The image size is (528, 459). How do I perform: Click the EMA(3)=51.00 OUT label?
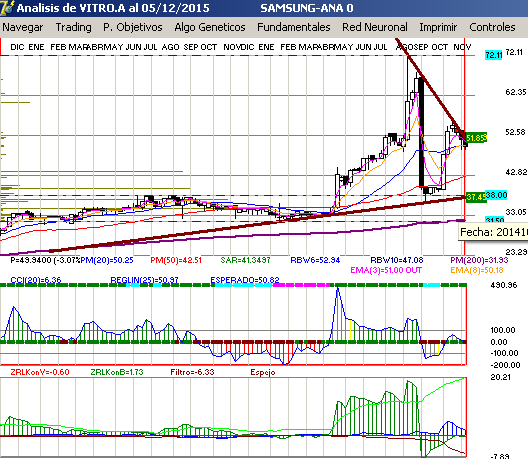click(x=386, y=270)
